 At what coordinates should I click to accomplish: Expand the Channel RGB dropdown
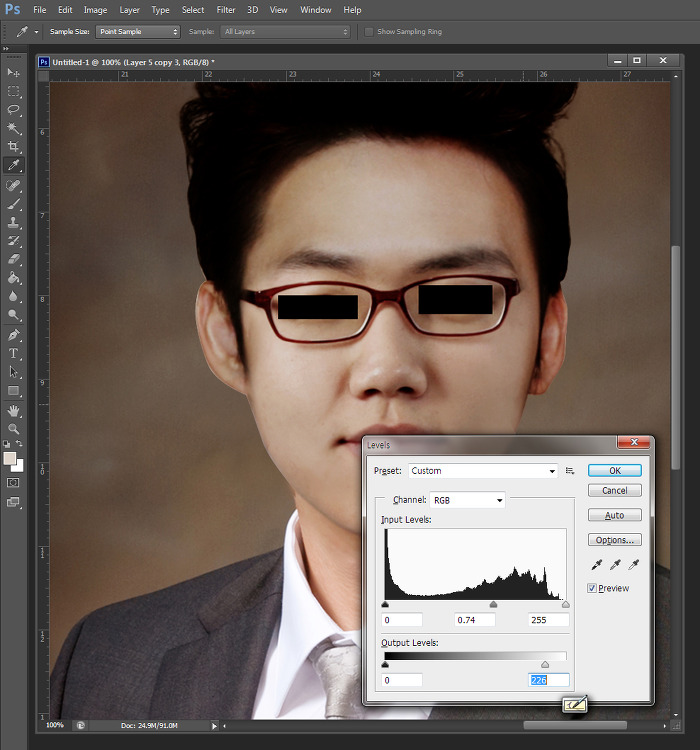(467, 500)
